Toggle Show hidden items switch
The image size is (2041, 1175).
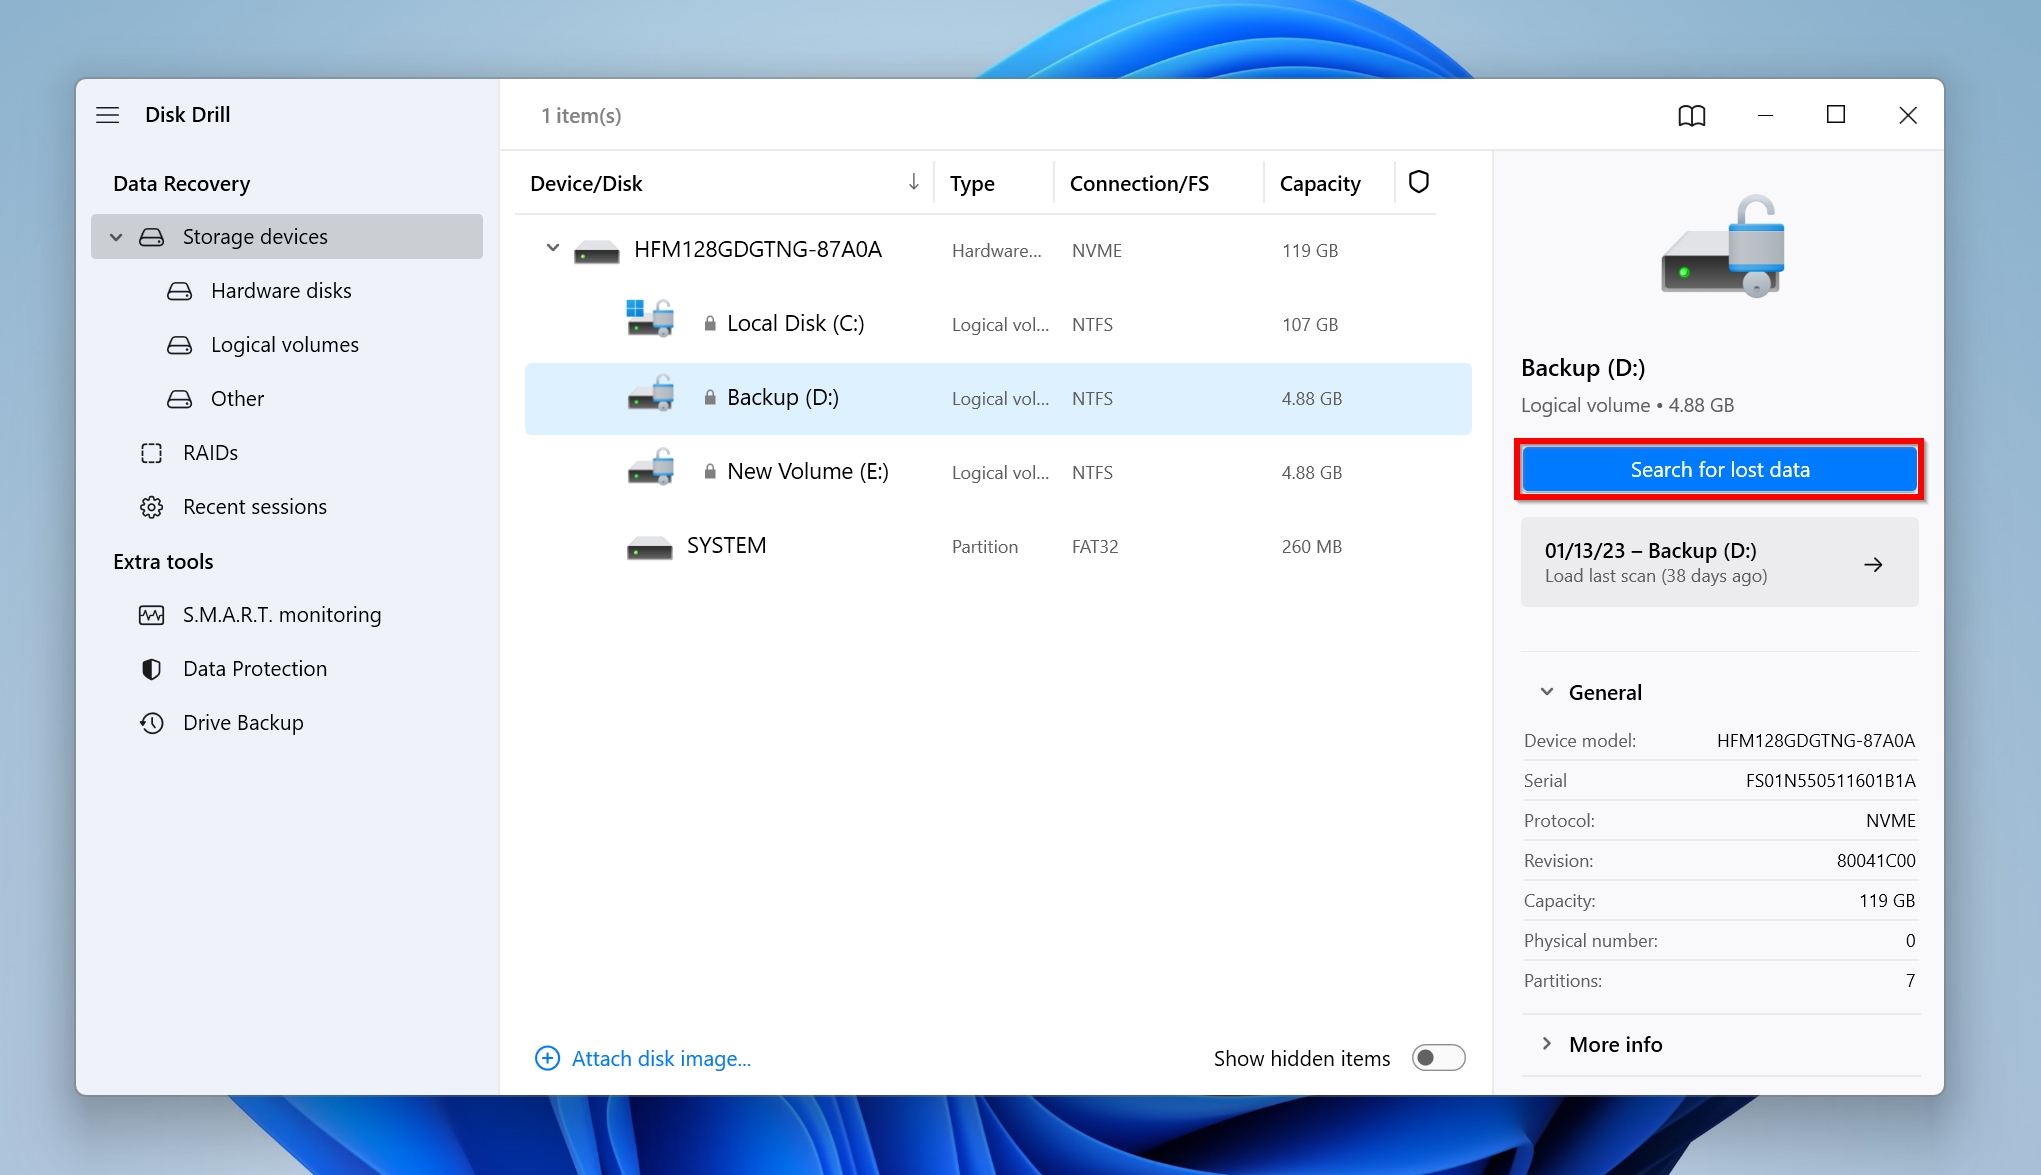(x=1438, y=1058)
